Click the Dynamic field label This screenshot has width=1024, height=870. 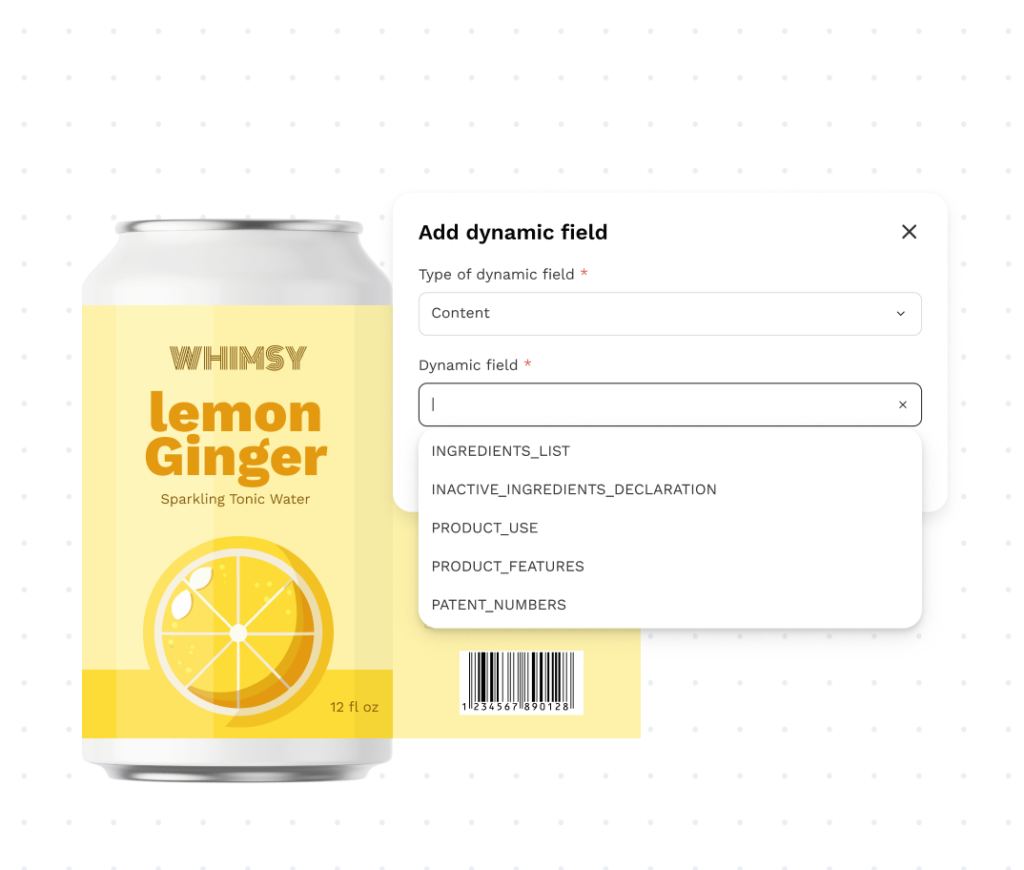click(x=468, y=365)
